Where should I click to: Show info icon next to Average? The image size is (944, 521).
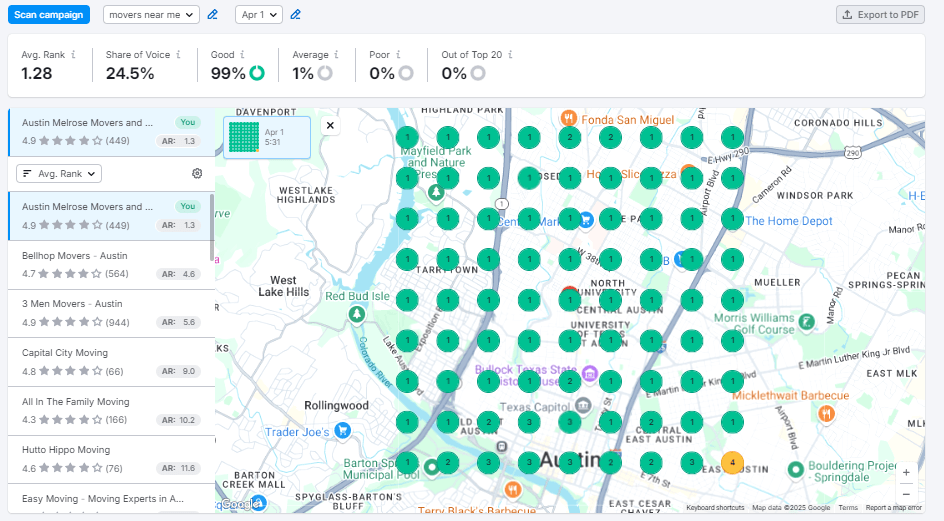(336, 54)
